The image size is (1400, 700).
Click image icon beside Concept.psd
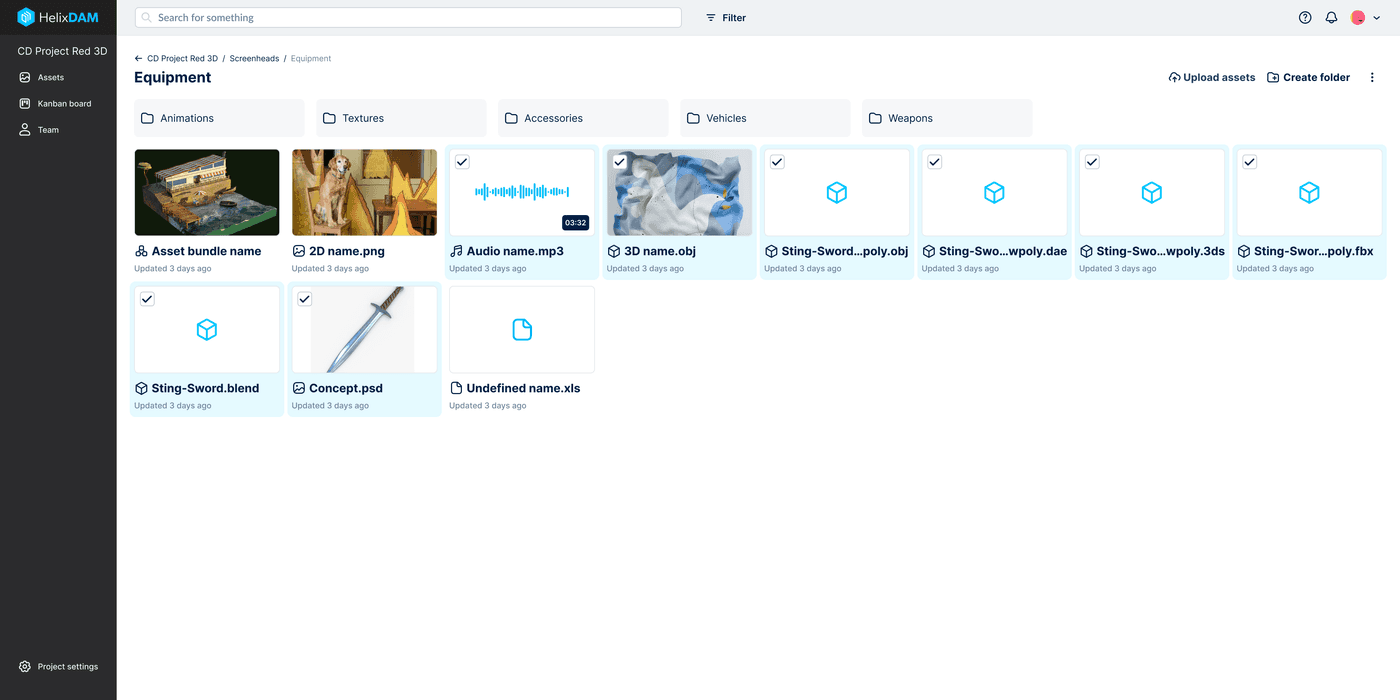point(299,388)
